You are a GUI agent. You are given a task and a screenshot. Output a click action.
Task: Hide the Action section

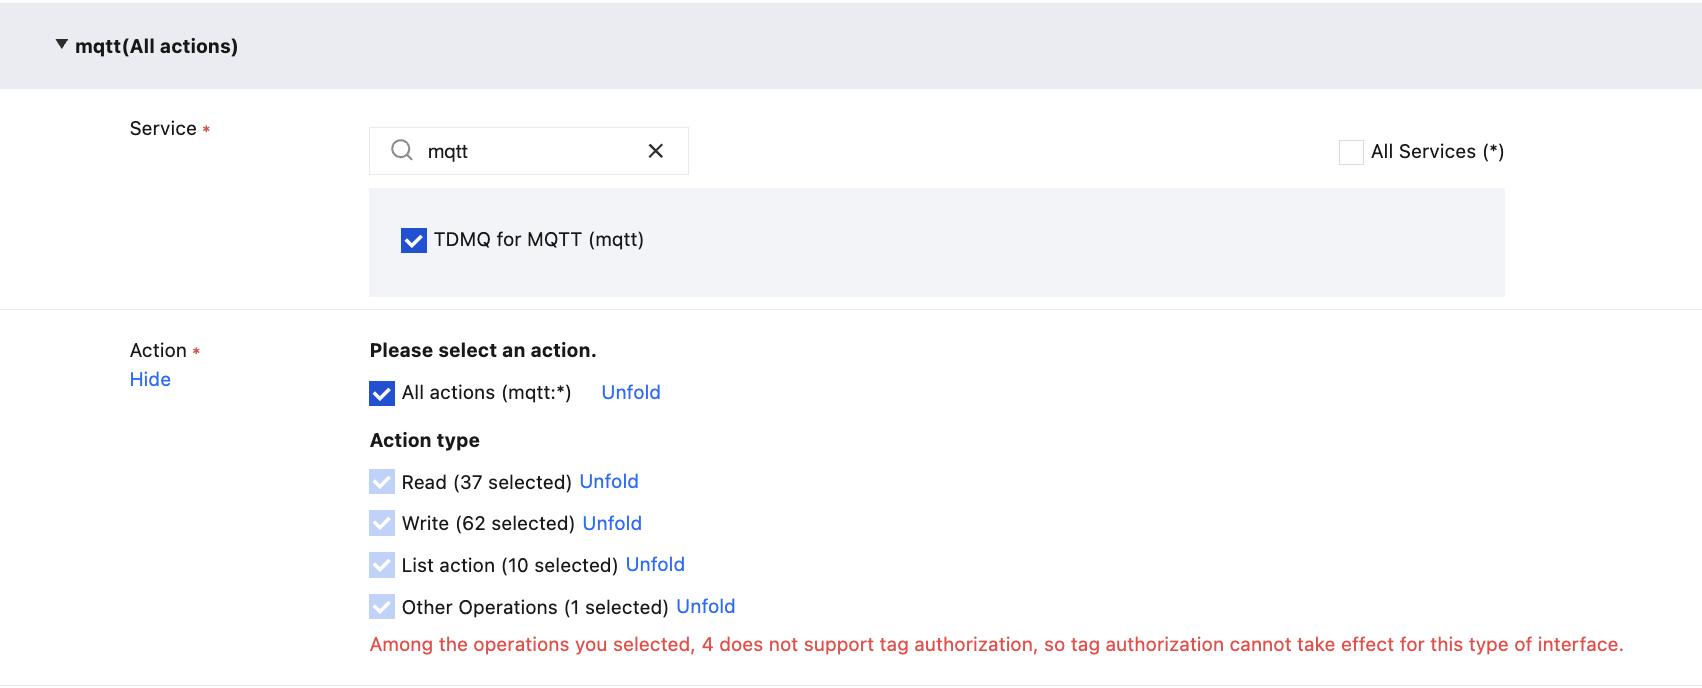click(x=150, y=379)
